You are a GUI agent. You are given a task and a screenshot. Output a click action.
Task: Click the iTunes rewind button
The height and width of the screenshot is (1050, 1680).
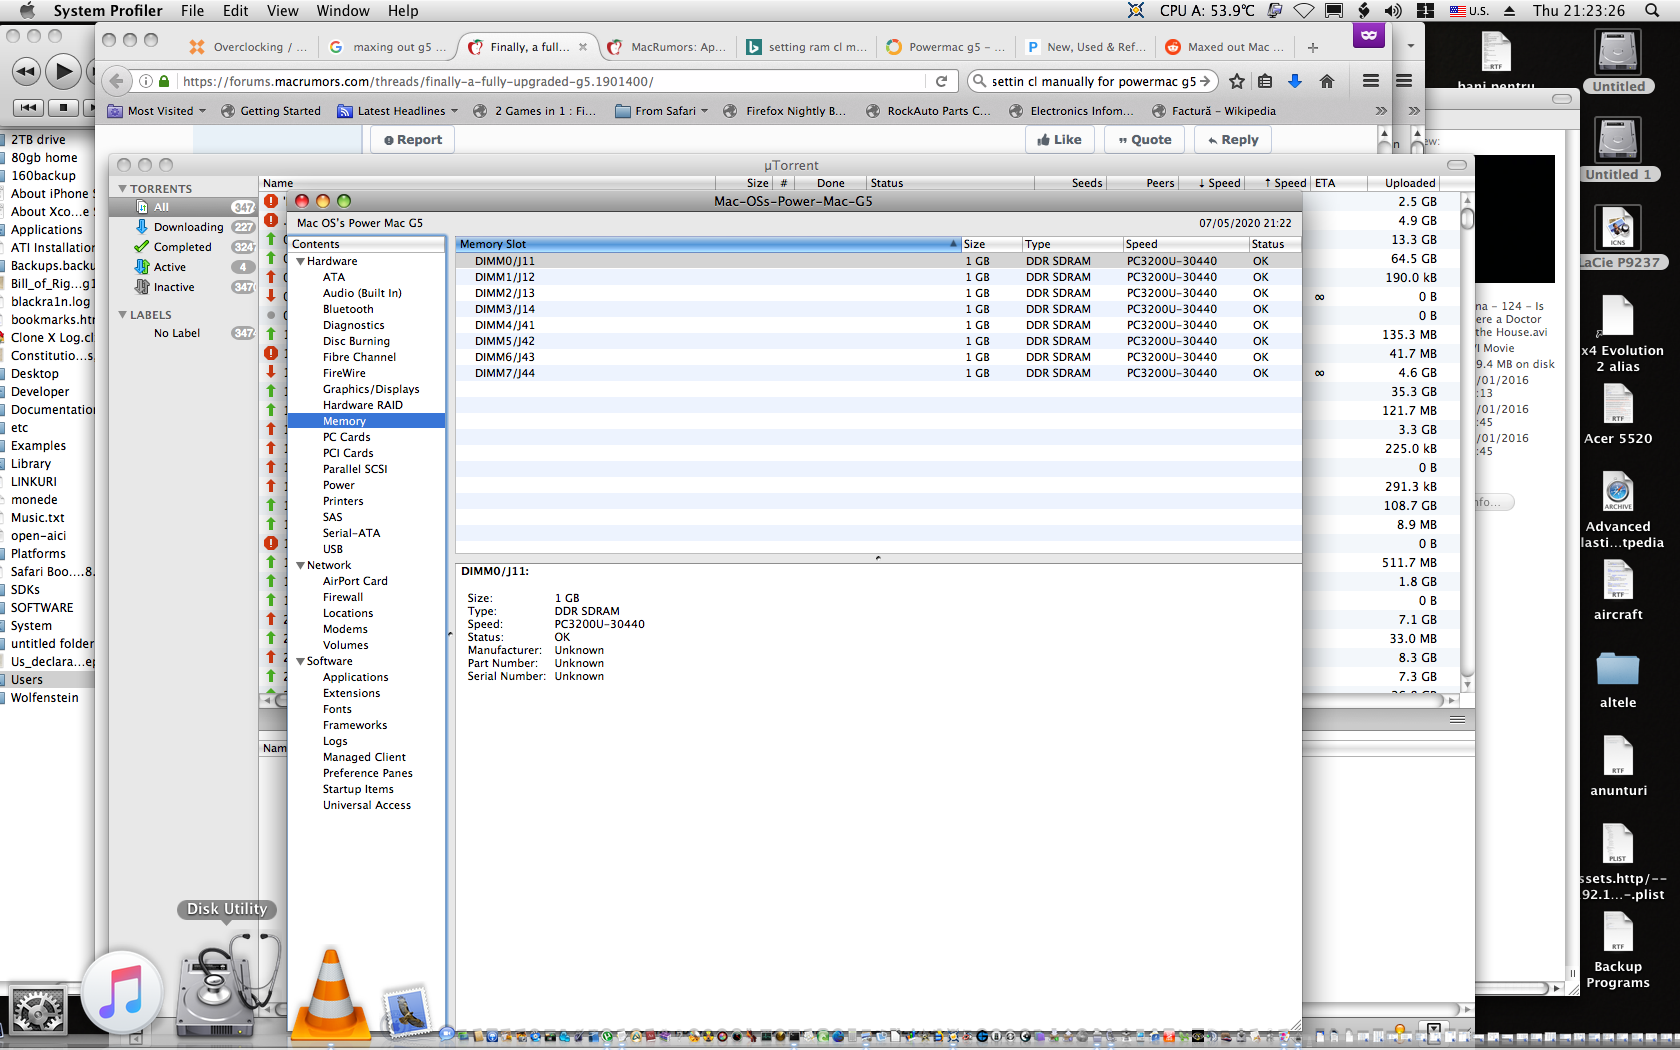tap(25, 71)
